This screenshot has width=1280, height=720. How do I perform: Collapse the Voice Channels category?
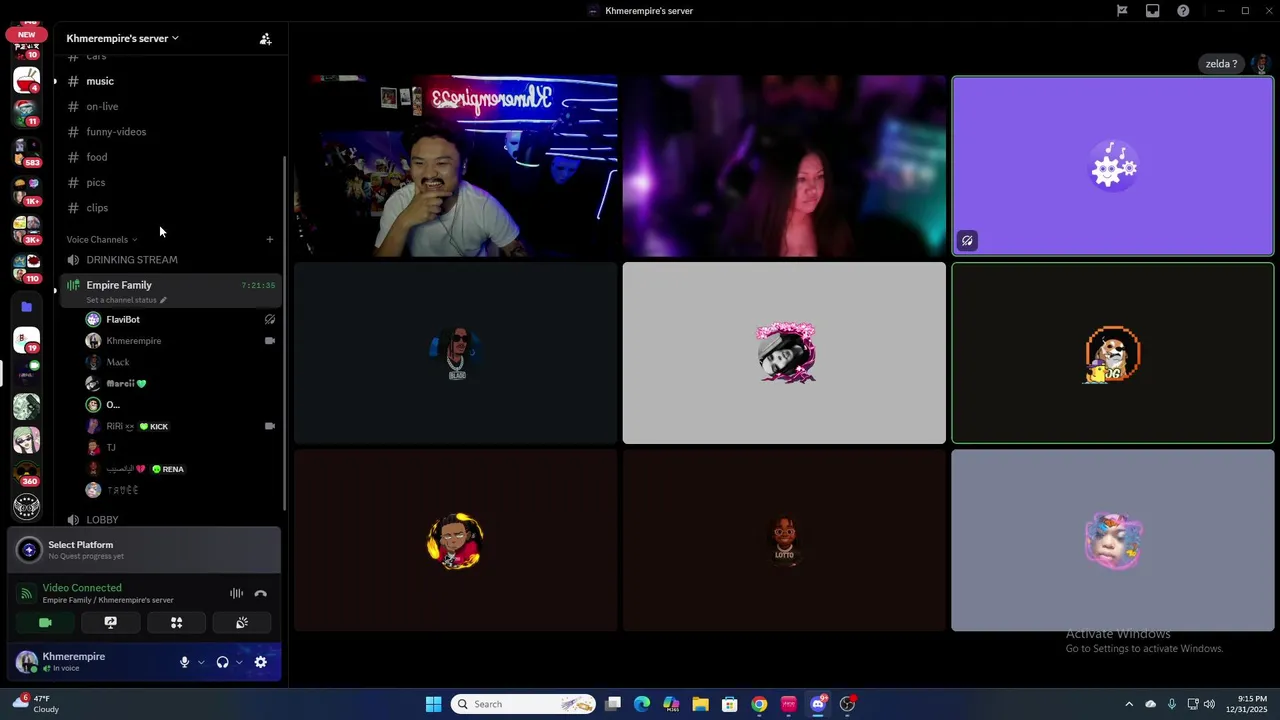[102, 239]
